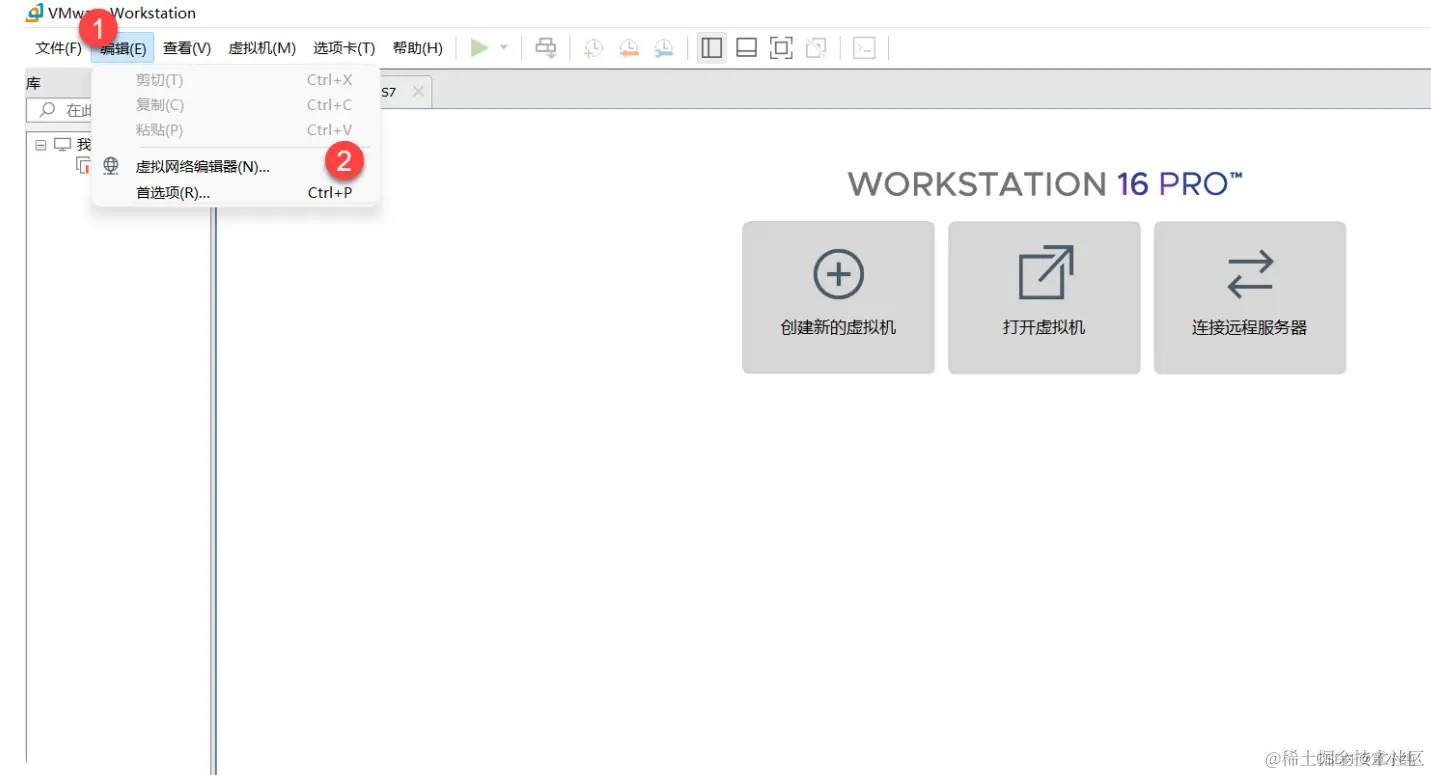Click 打开虚拟机 tile

click(x=1044, y=298)
